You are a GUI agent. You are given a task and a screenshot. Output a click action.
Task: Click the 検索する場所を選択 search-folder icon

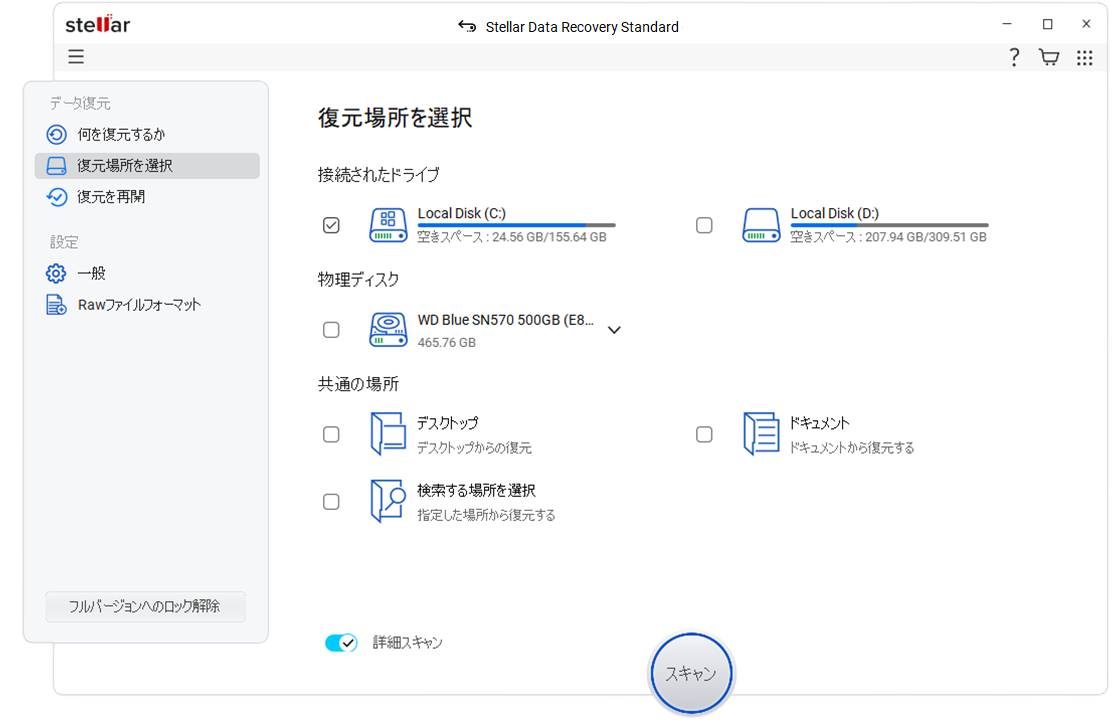(x=388, y=501)
